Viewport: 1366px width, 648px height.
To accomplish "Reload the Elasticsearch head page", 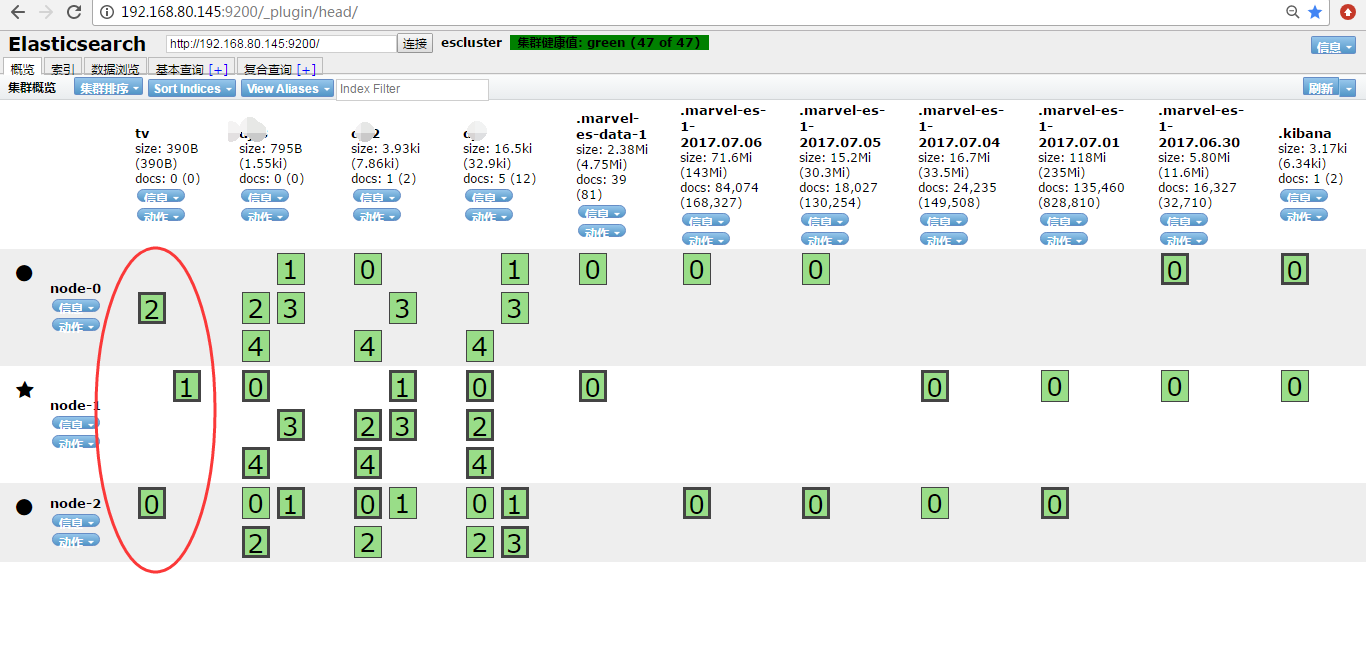I will (74, 12).
